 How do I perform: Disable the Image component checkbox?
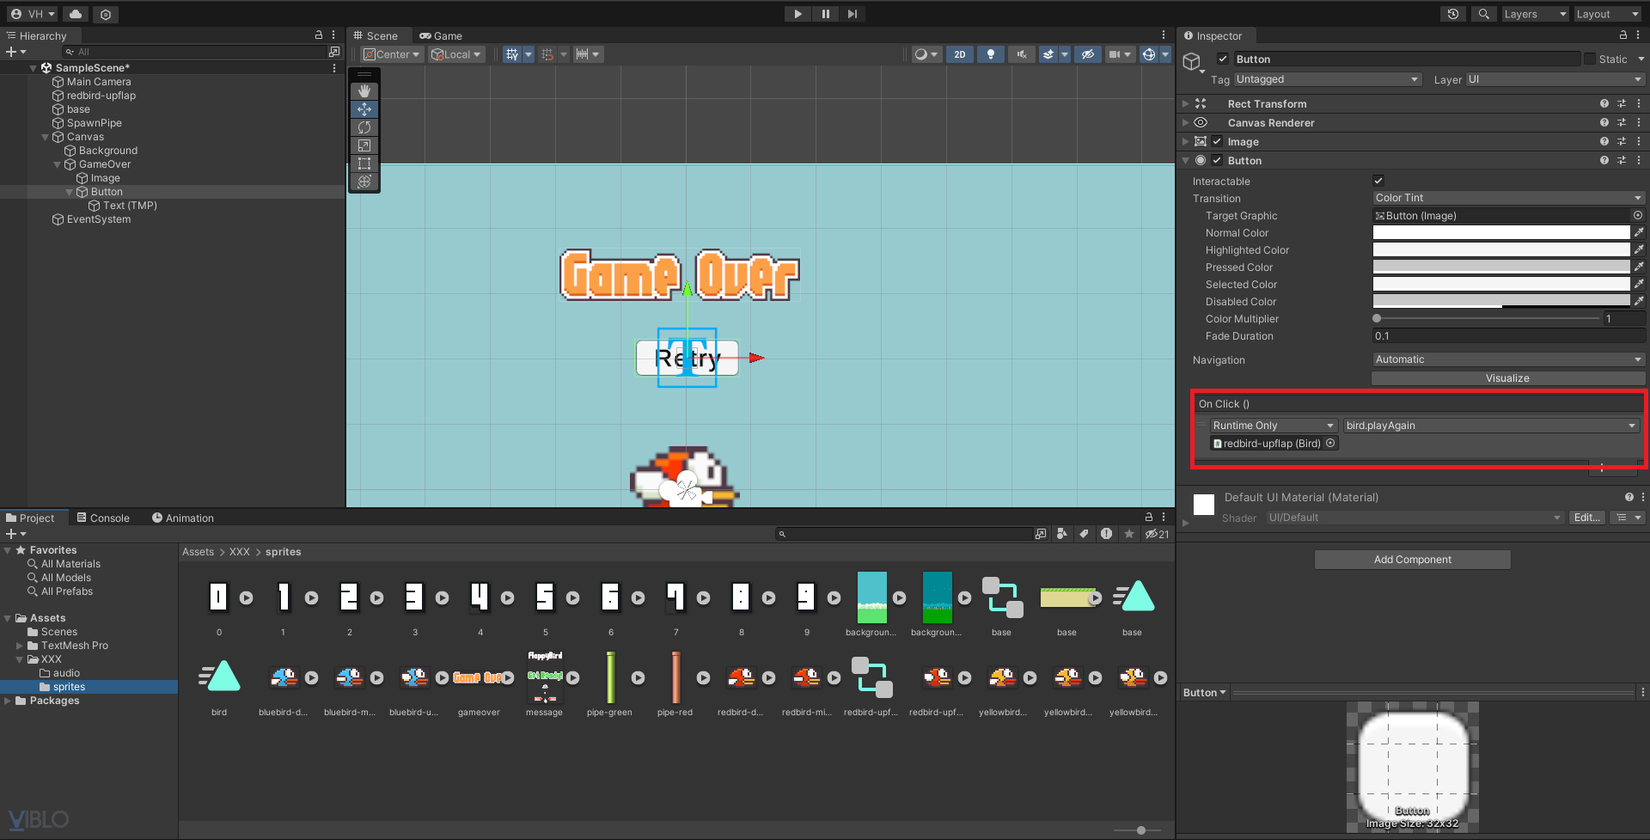(1217, 142)
